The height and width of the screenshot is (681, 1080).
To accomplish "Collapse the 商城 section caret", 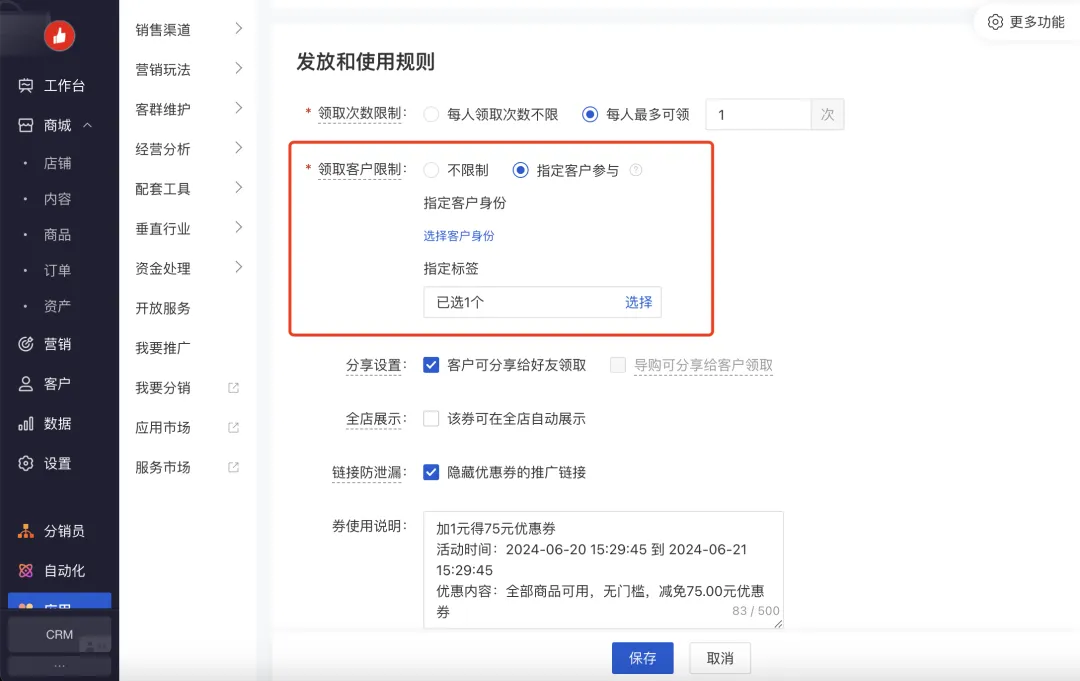I will pos(88,126).
